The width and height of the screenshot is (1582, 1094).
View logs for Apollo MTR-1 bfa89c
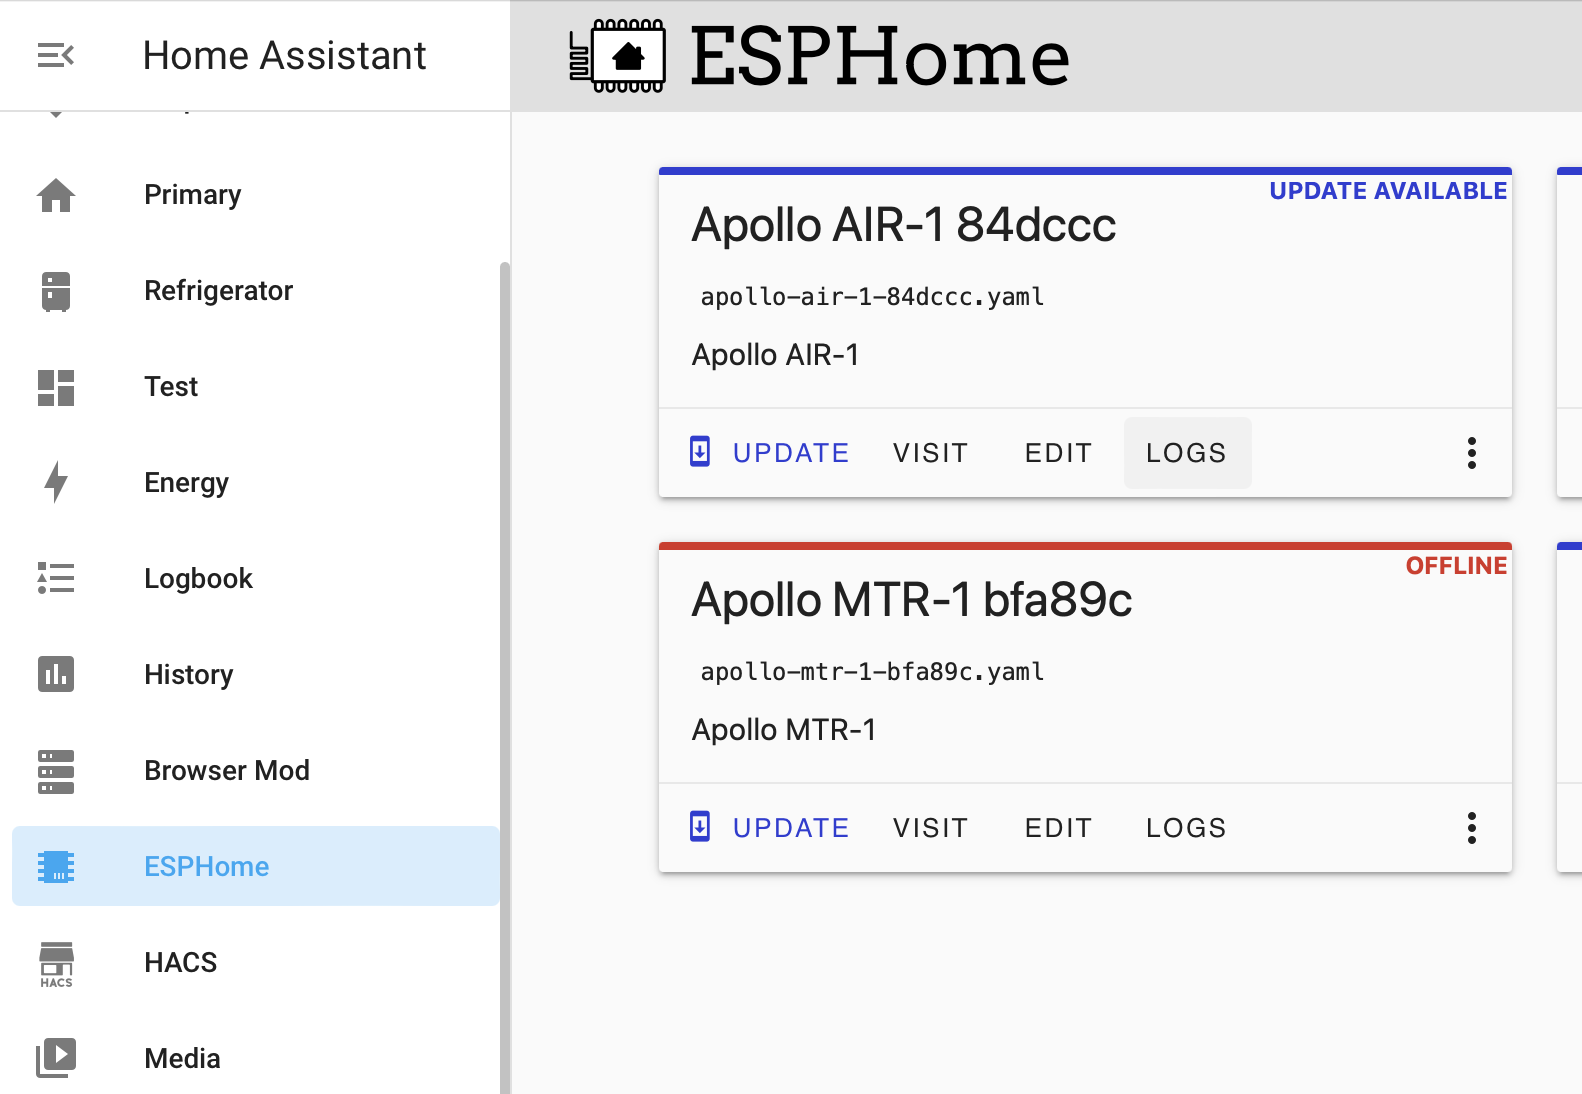point(1187,828)
